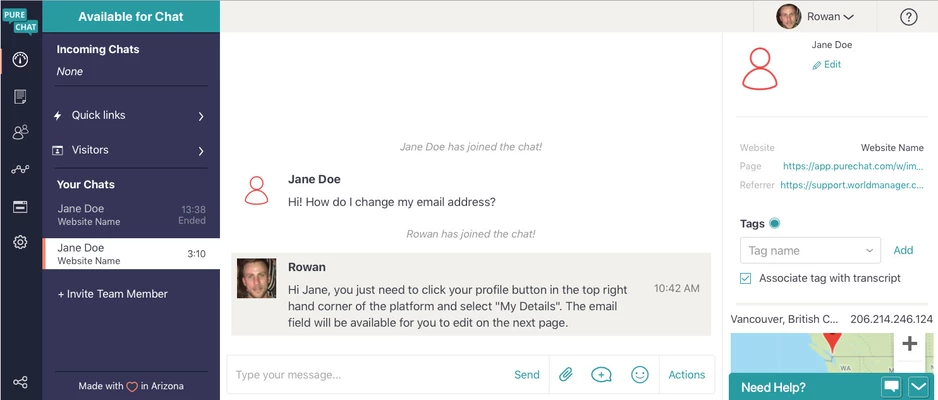
Task: Click the paperclip attach file icon
Action: tap(565, 375)
